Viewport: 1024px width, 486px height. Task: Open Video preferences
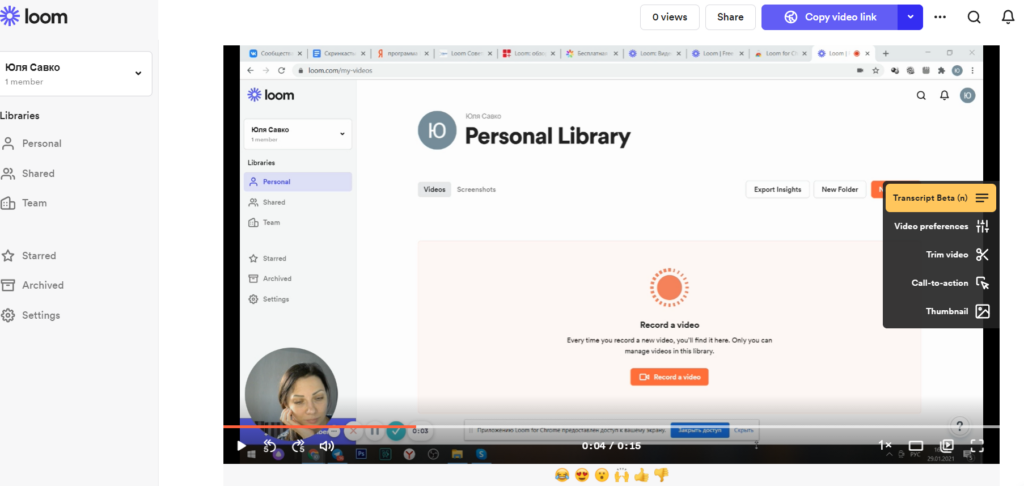point(940,226)
